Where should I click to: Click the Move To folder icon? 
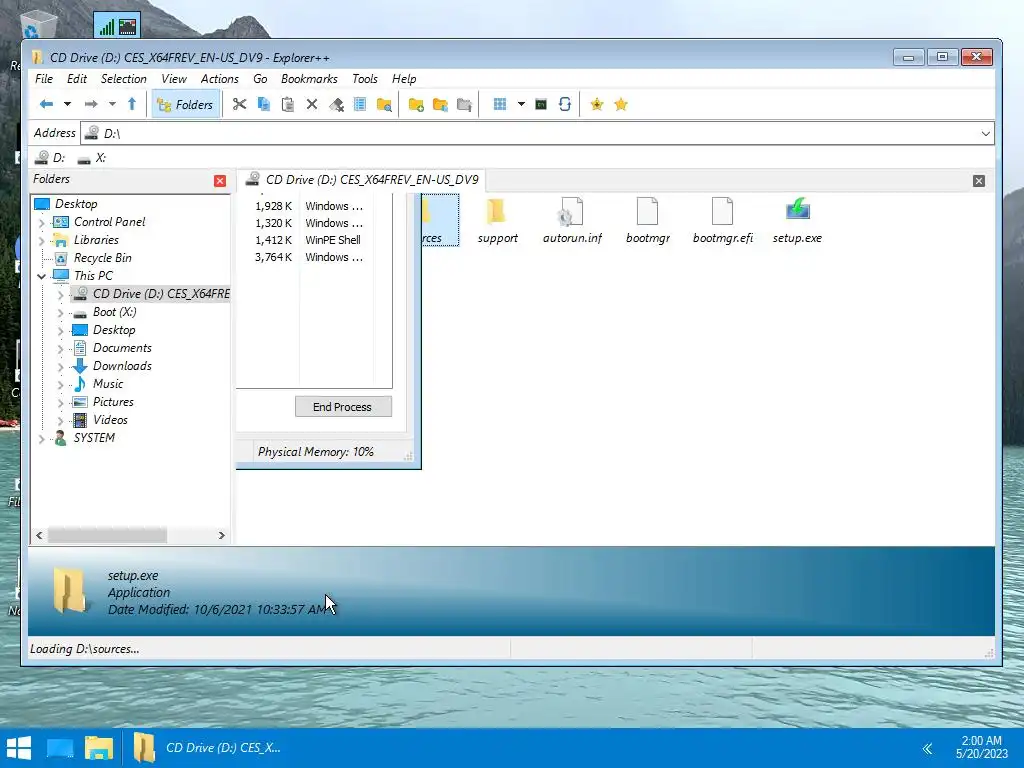click(x=464, y=104)
